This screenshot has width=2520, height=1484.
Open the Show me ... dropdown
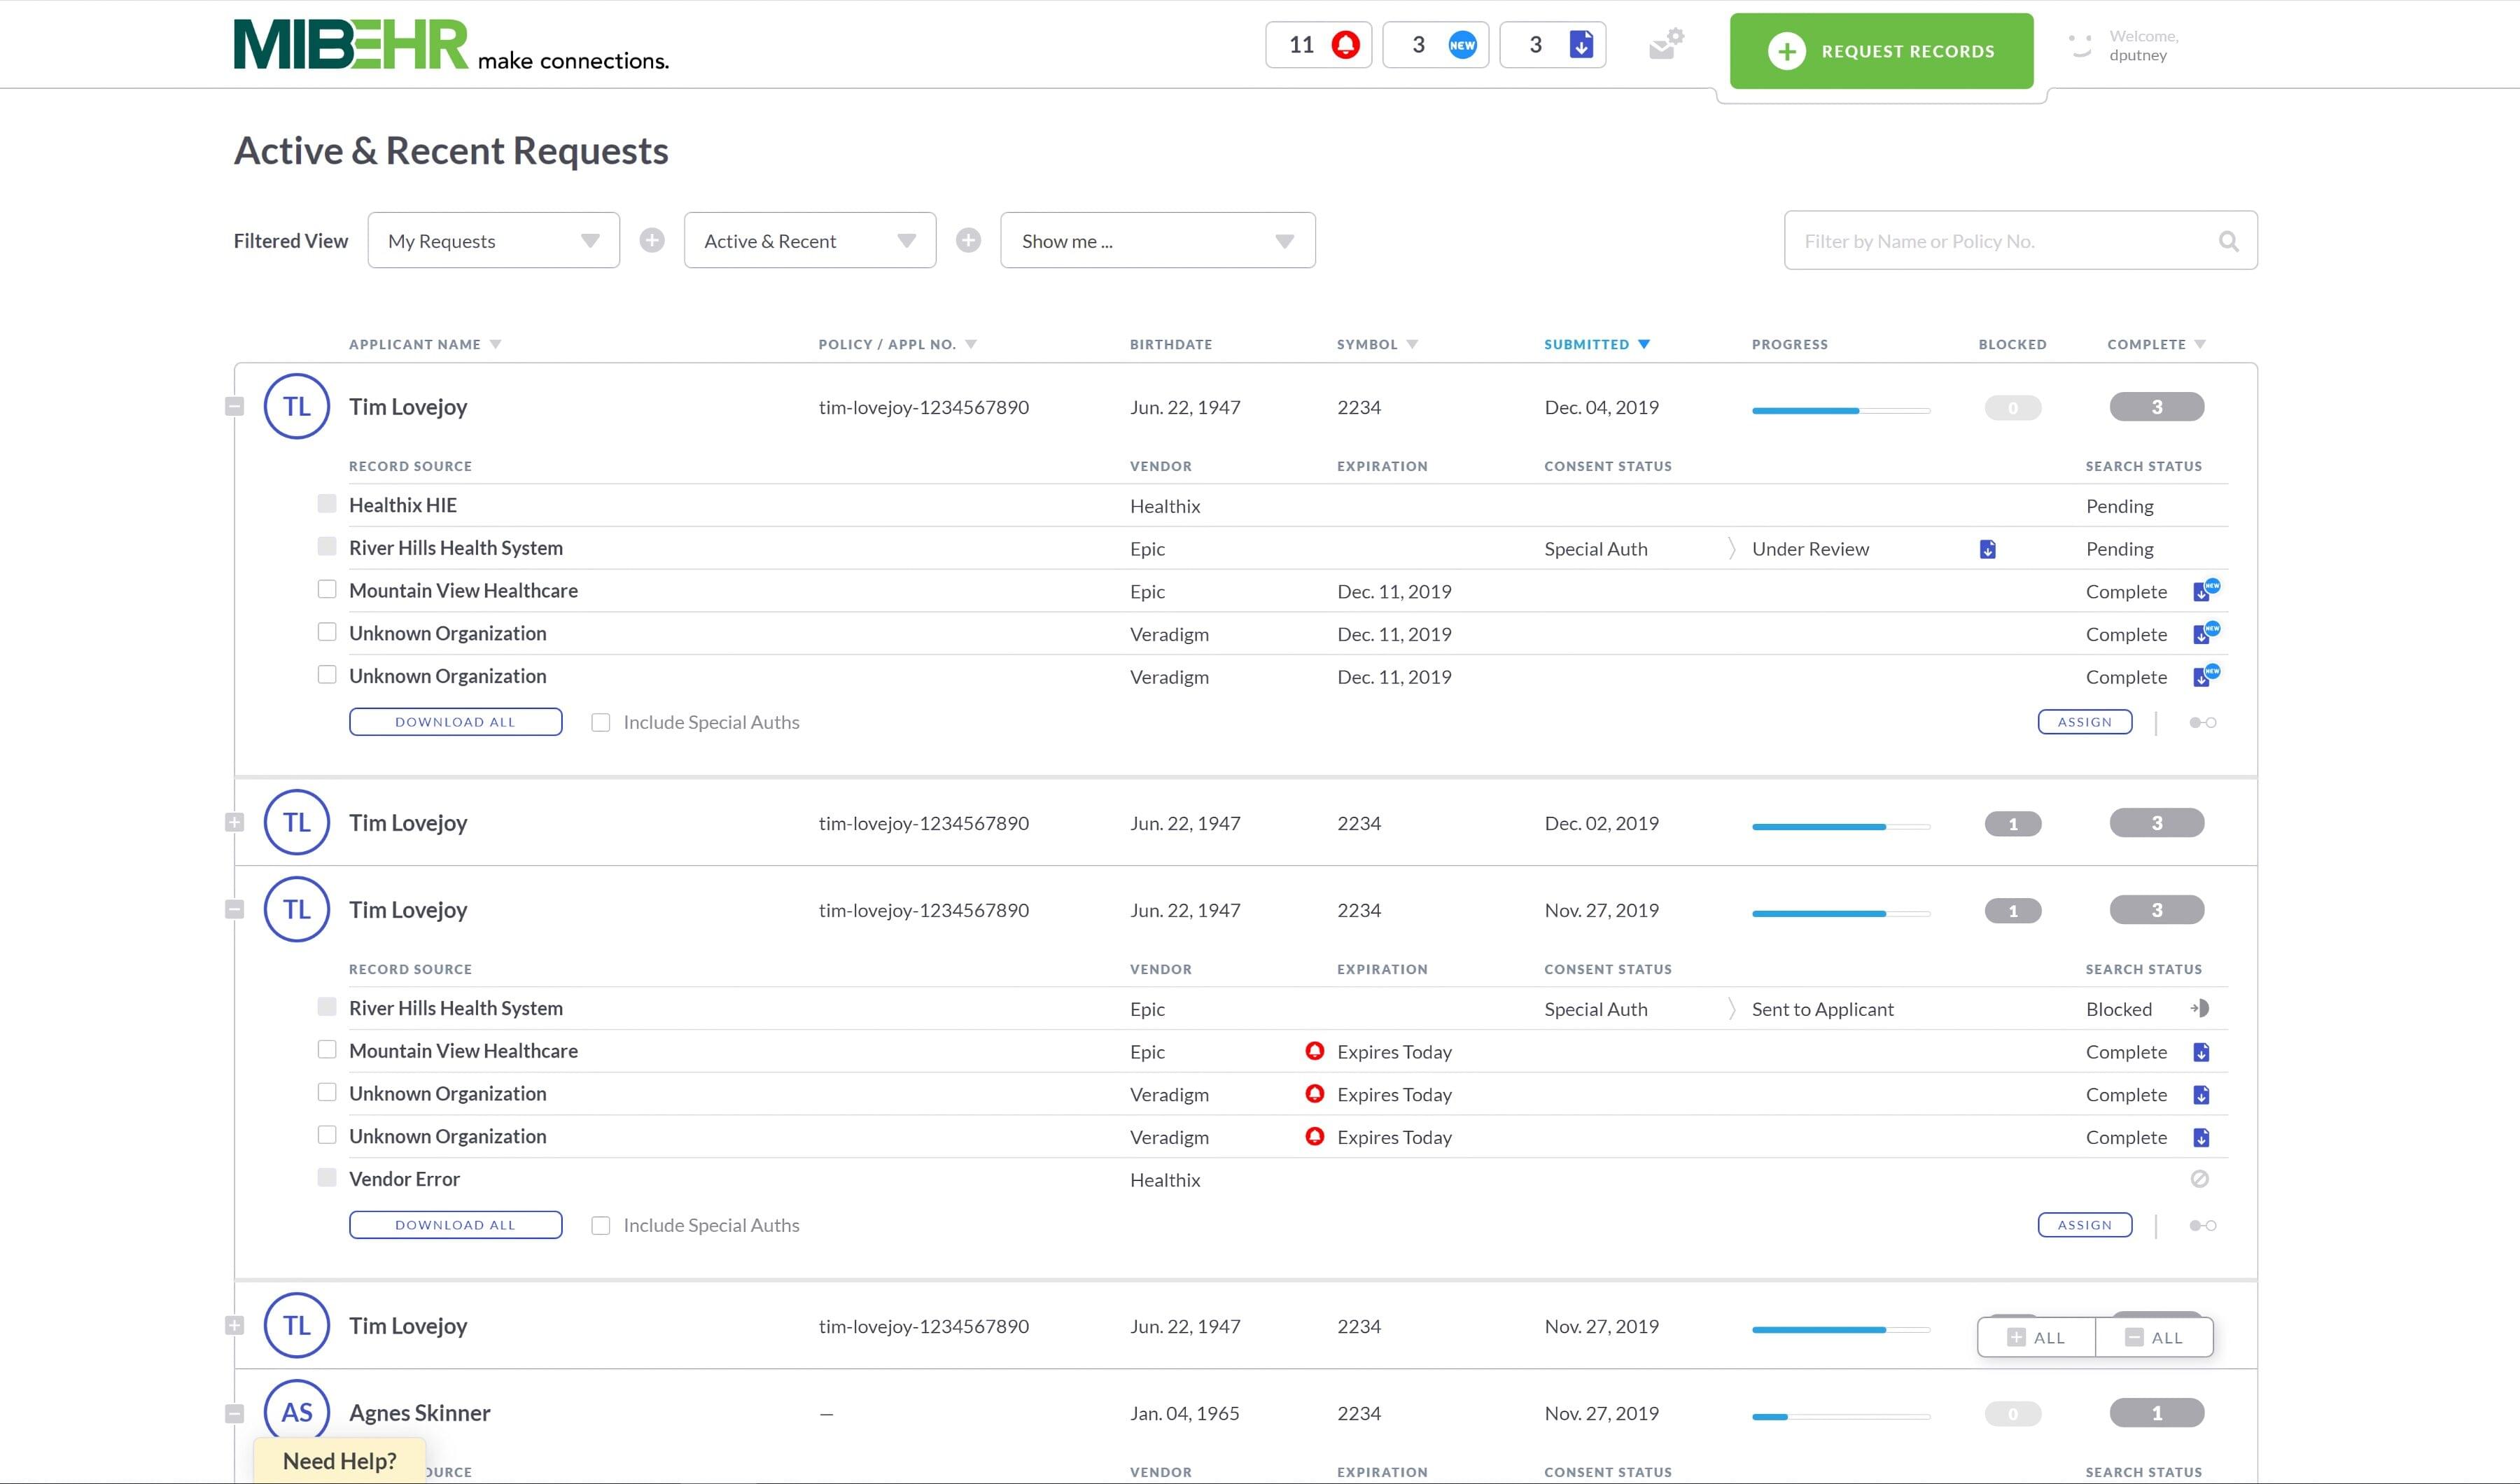(x=1157, y=240)
